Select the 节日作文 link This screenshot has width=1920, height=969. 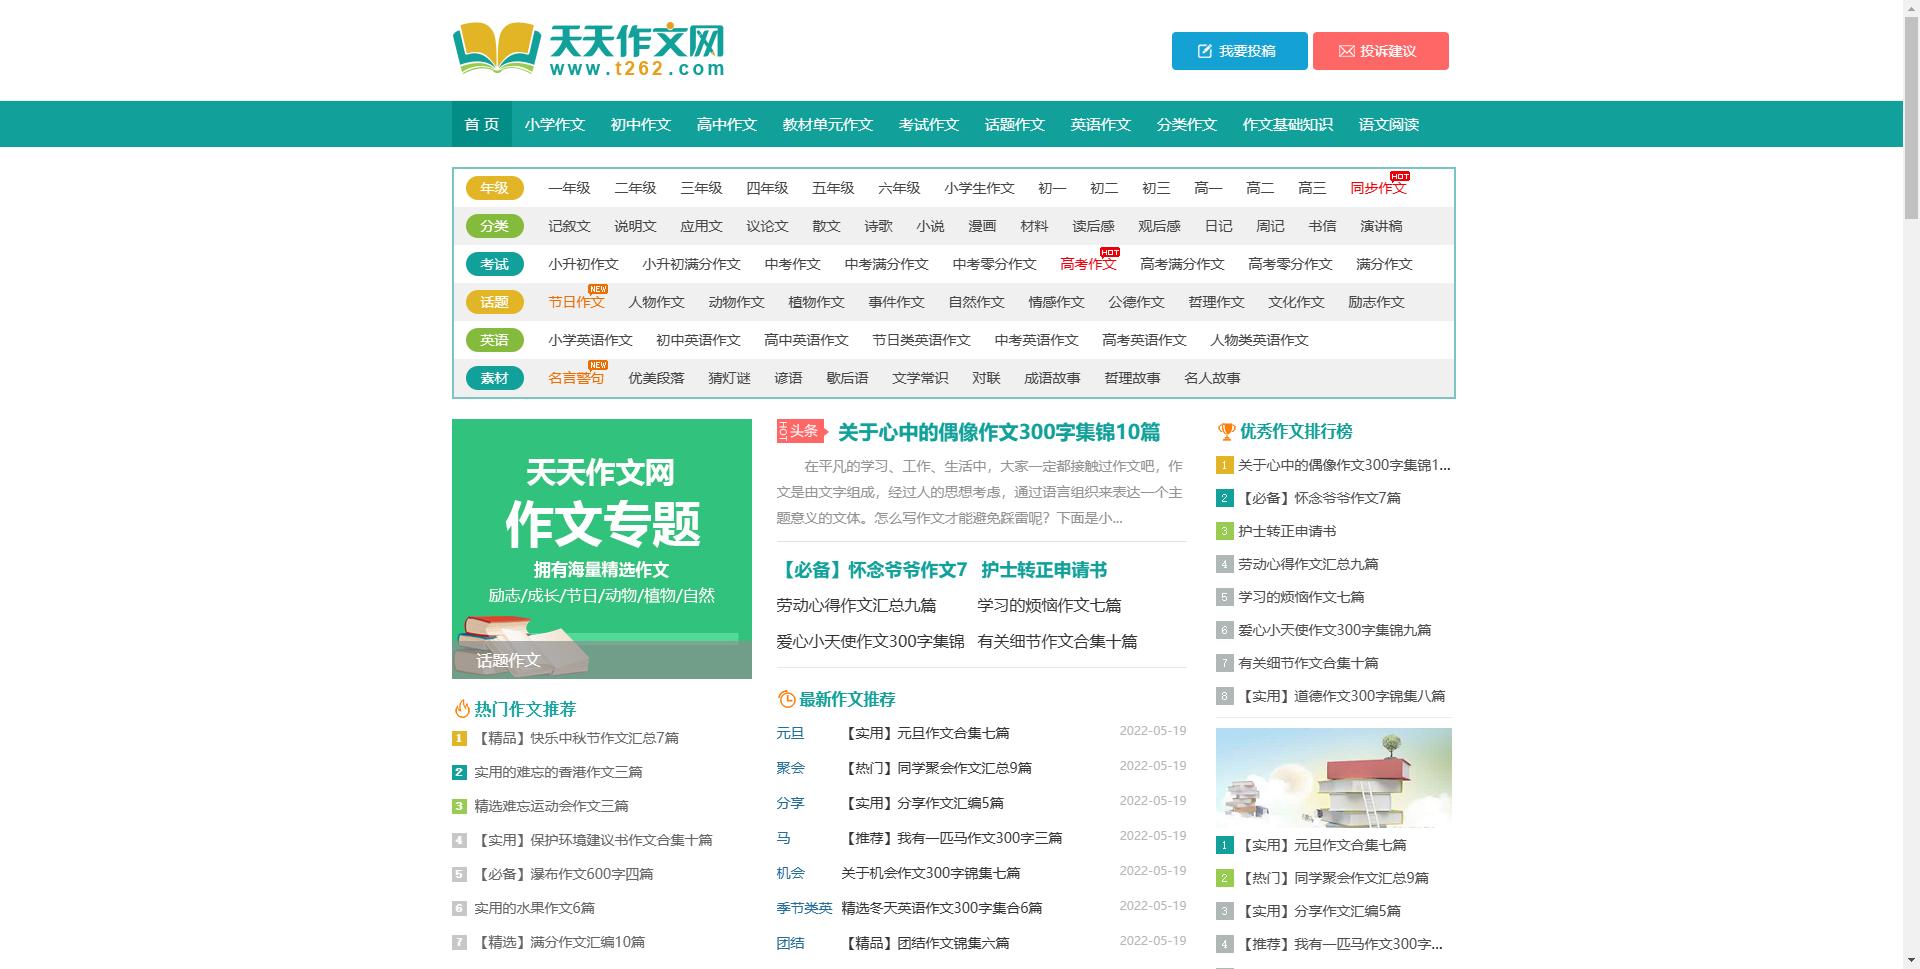click(575, 302)
